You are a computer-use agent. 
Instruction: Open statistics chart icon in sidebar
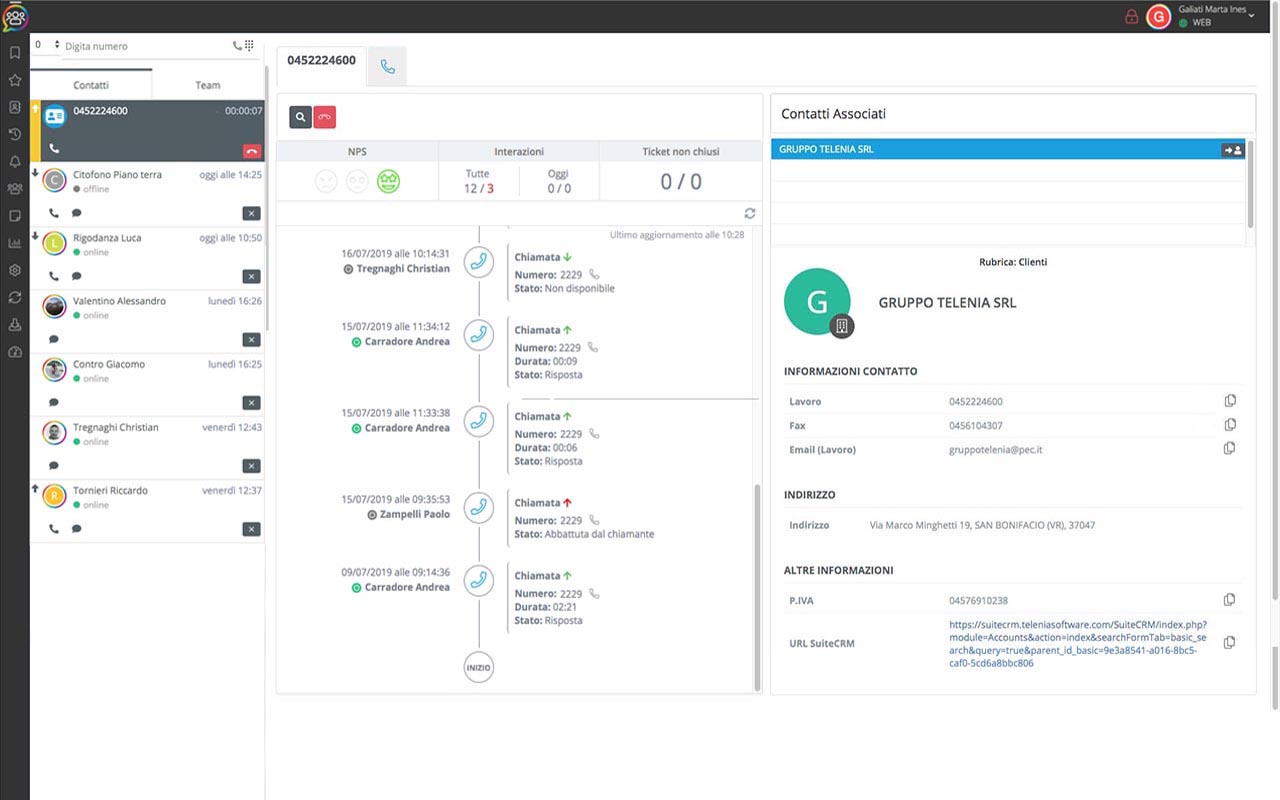click(x=15, y=243)
